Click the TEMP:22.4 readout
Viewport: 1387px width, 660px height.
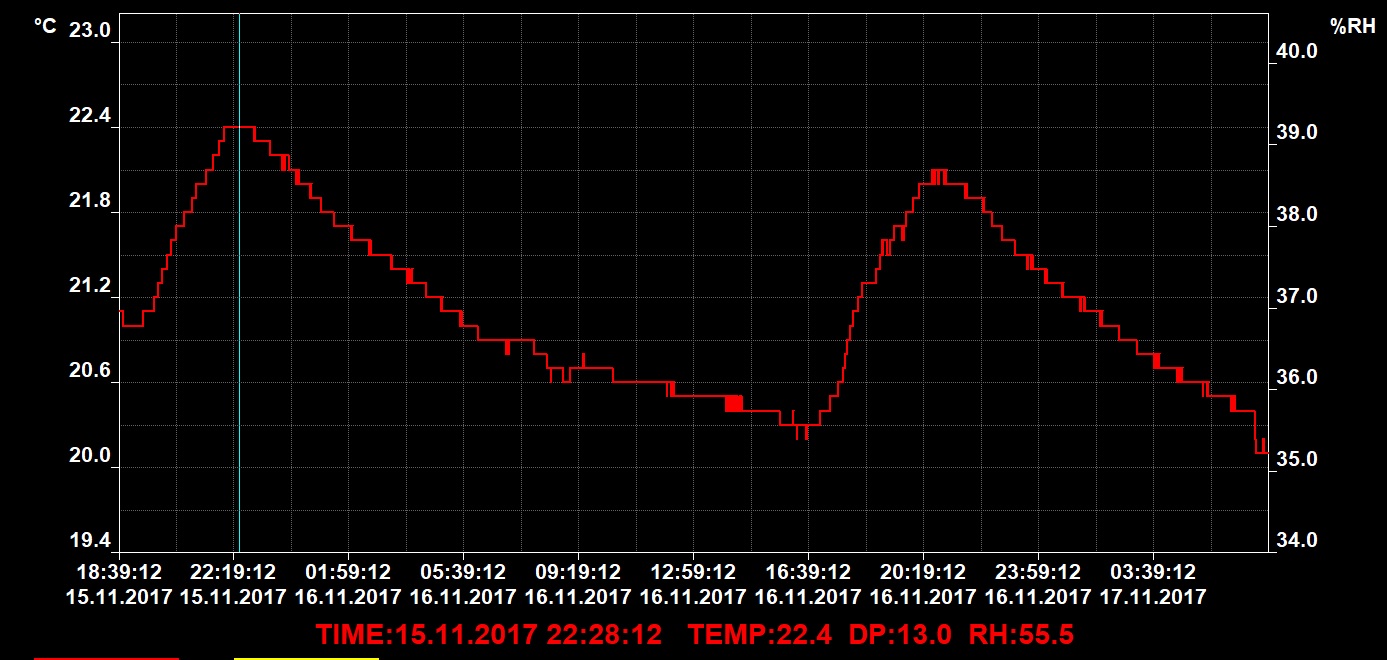tap(761, 634)
